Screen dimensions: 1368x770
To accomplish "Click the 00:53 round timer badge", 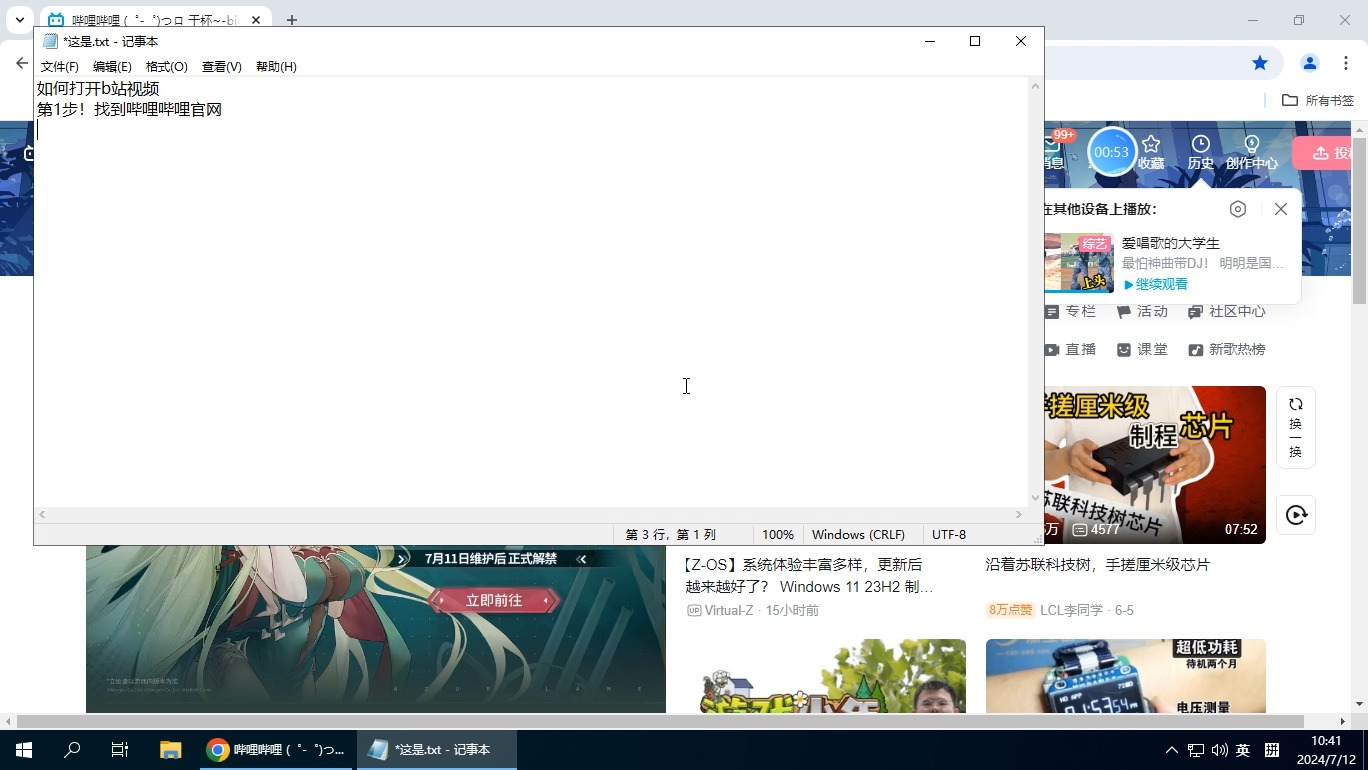I will pyautogui.click(x=1111, y=152).
